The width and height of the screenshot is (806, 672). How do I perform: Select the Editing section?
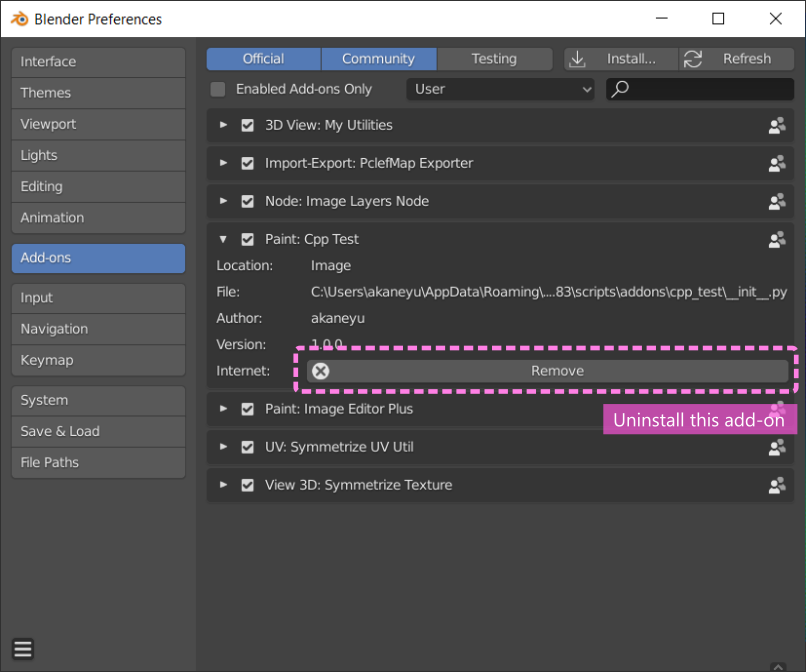pyautogui.click(x=98, y=187)
